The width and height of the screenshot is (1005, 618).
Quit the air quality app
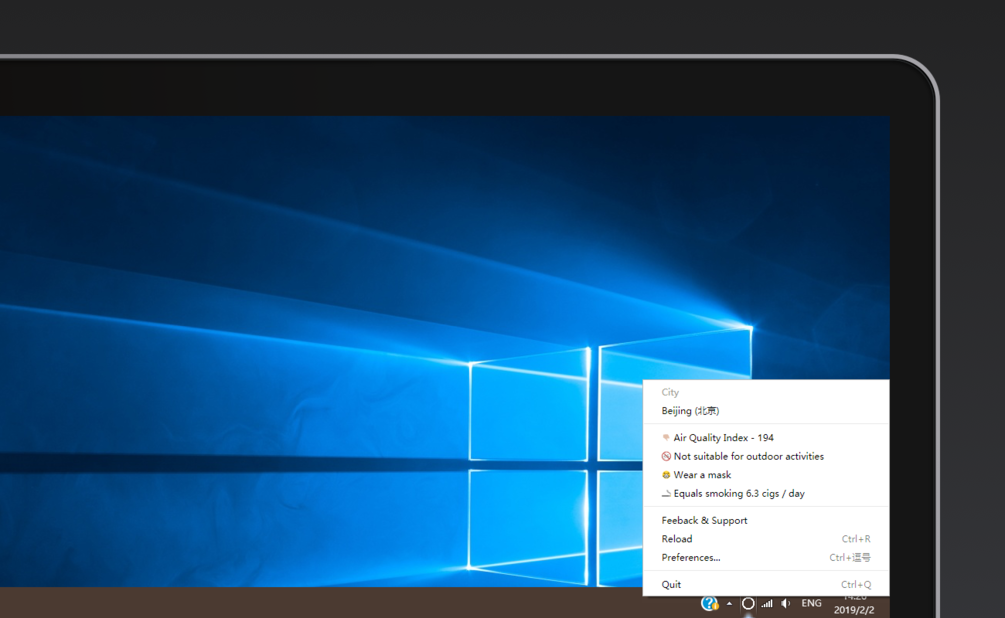coord(766,585)
